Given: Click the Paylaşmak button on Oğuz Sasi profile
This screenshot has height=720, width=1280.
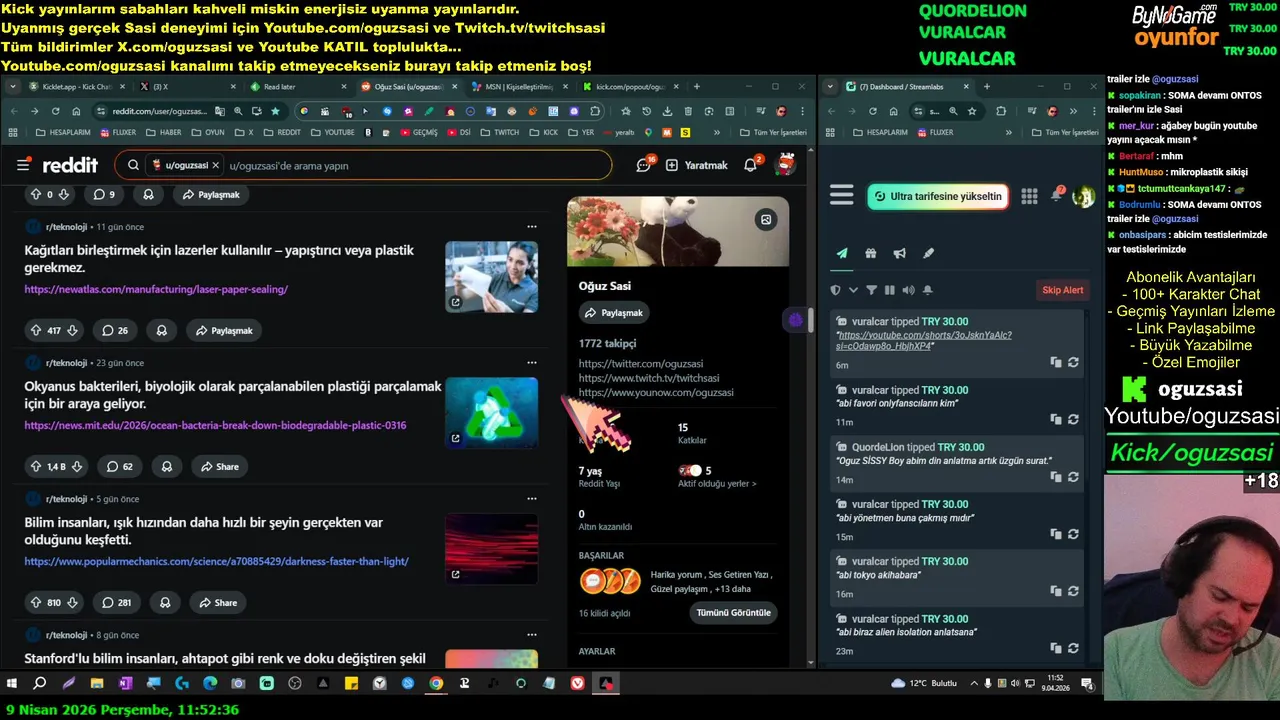Looking at the screenshot, I should pyautogui.click(x=613, y=313).
